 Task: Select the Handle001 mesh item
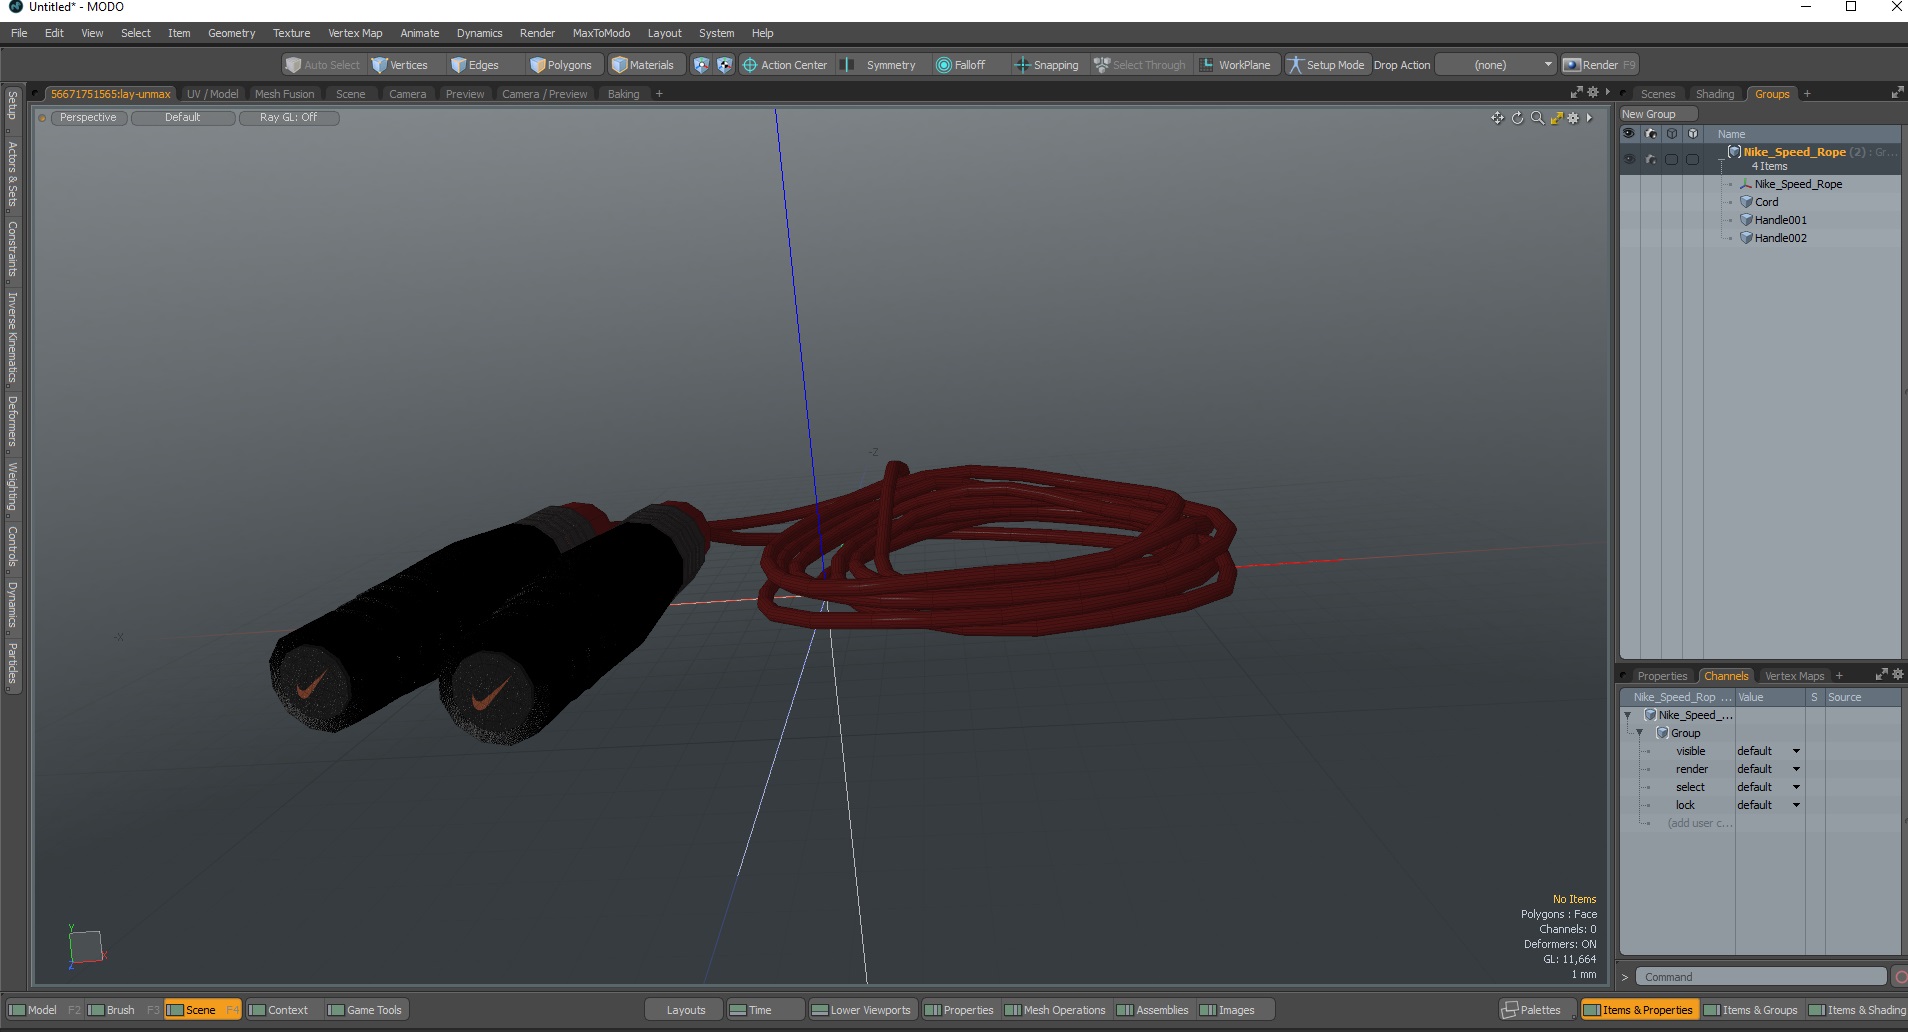point(1780,220)
